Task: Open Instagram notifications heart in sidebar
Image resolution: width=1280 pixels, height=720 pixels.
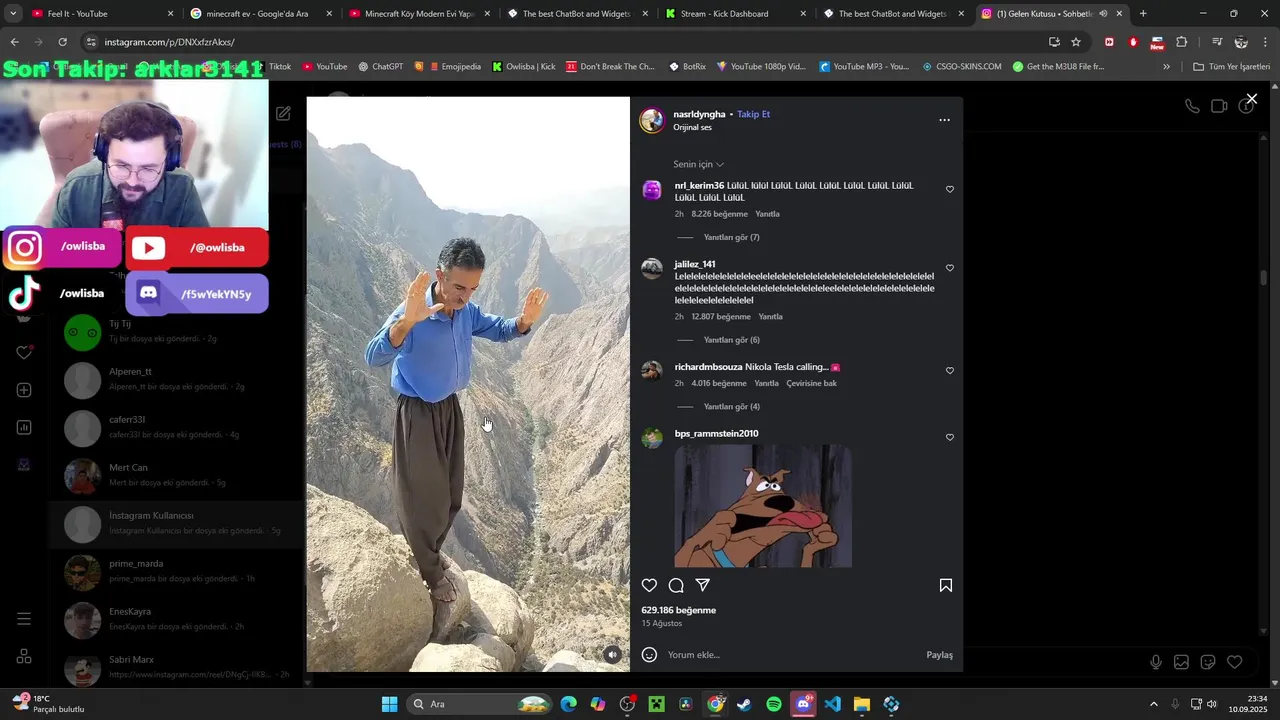Action: pyautogui.click(x=24, y=353)
